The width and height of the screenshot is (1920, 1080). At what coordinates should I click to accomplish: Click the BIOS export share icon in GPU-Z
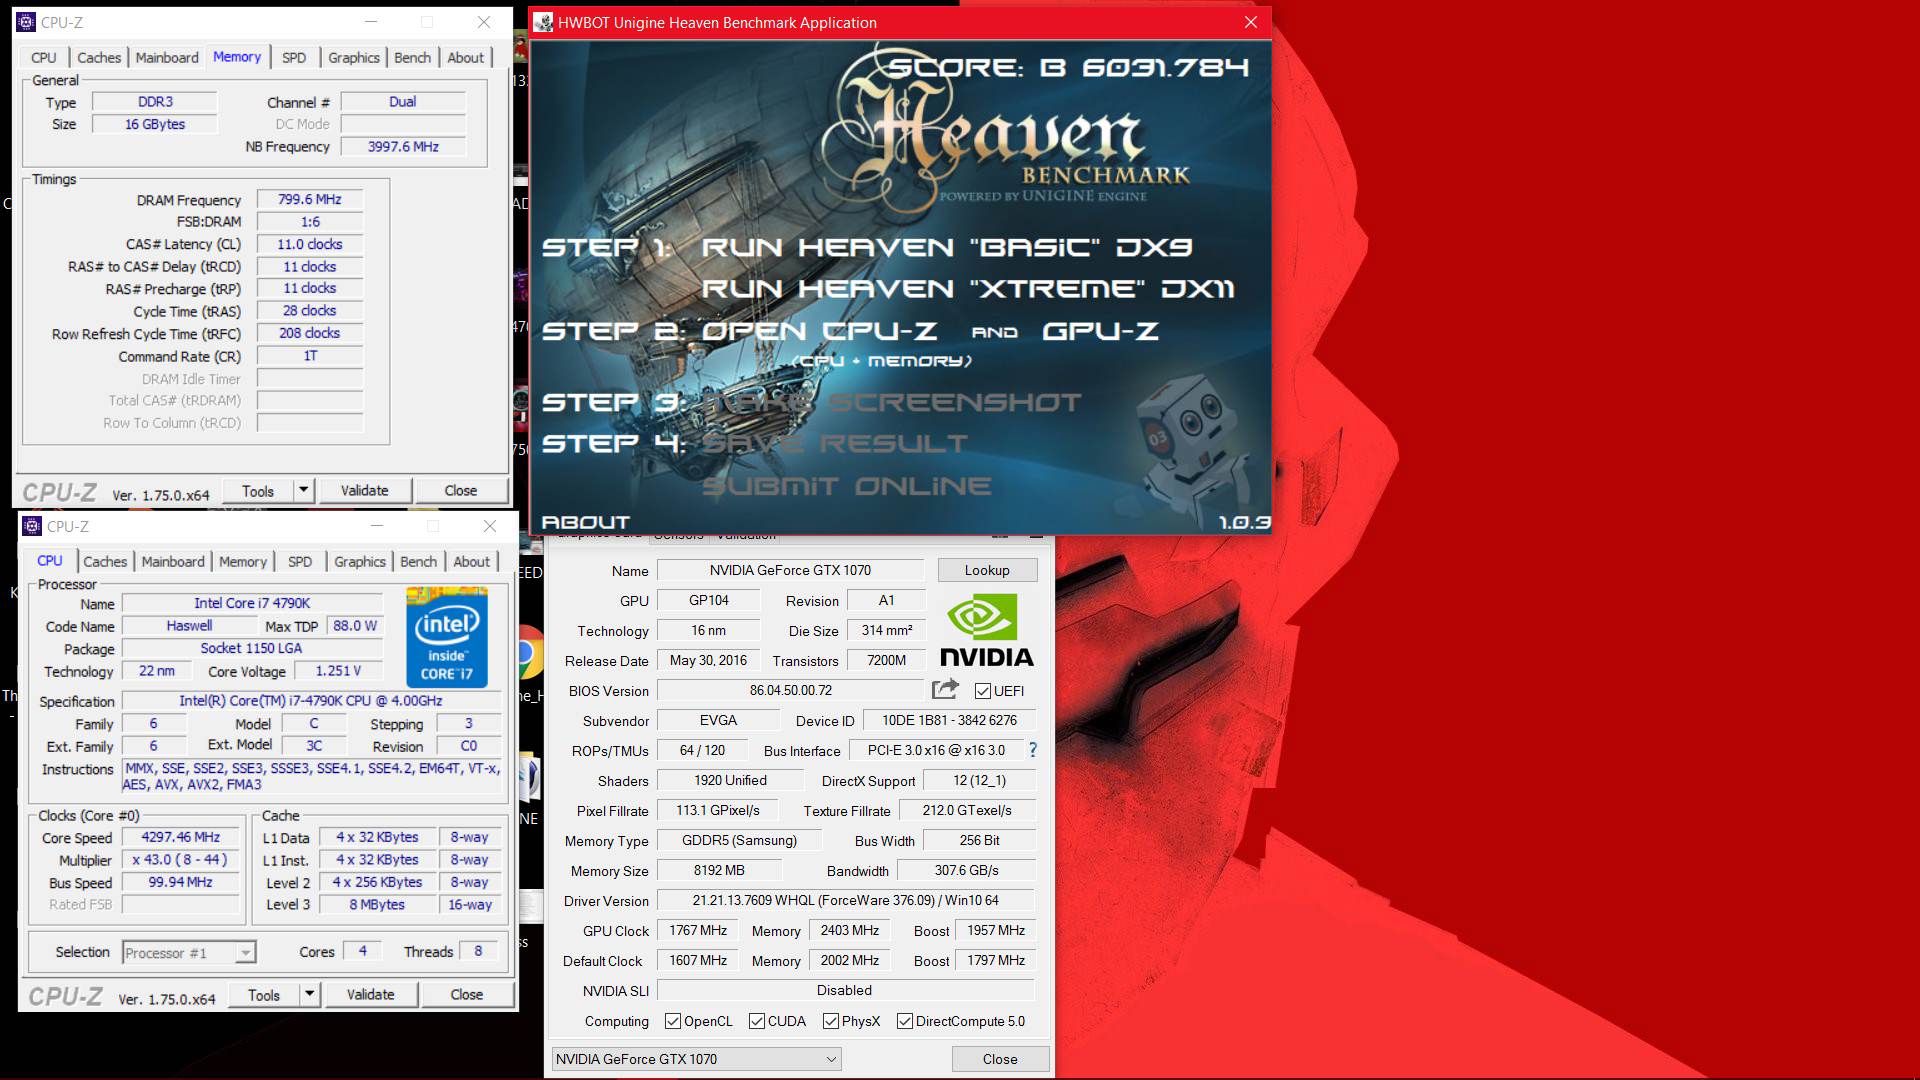(x=945, y=689)
